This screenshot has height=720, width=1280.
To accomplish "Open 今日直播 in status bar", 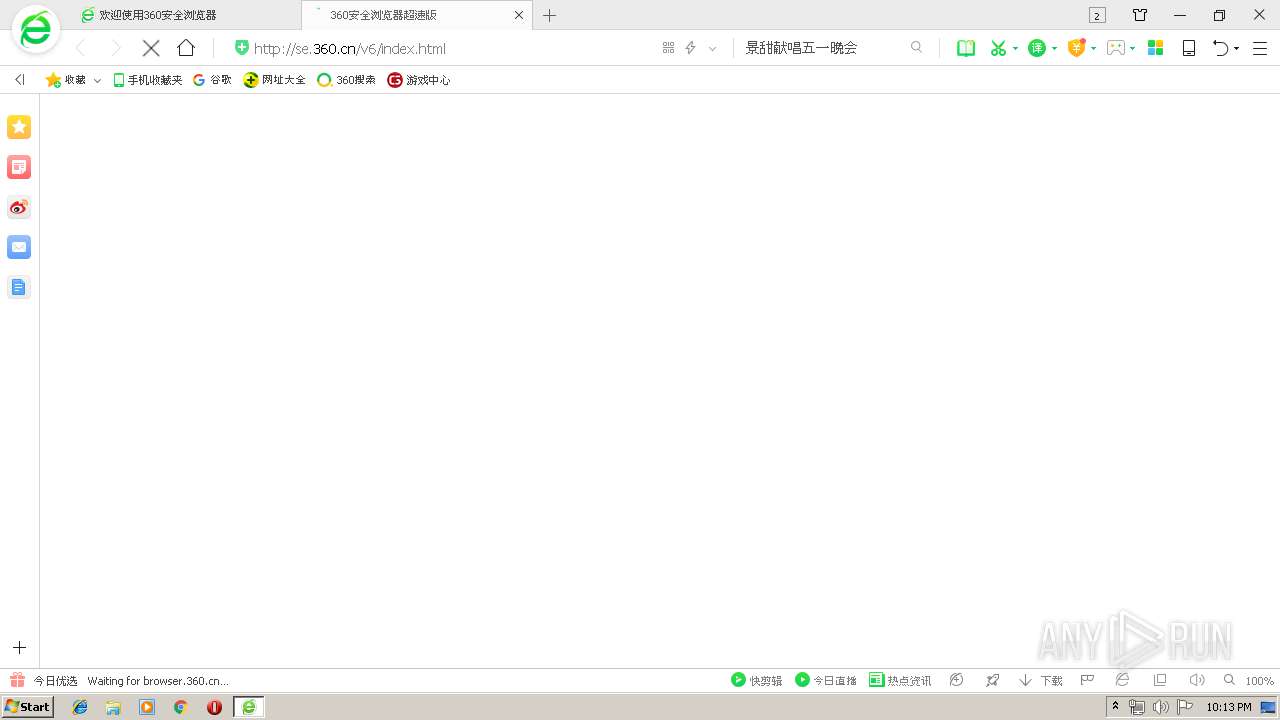I will (826, 680).
